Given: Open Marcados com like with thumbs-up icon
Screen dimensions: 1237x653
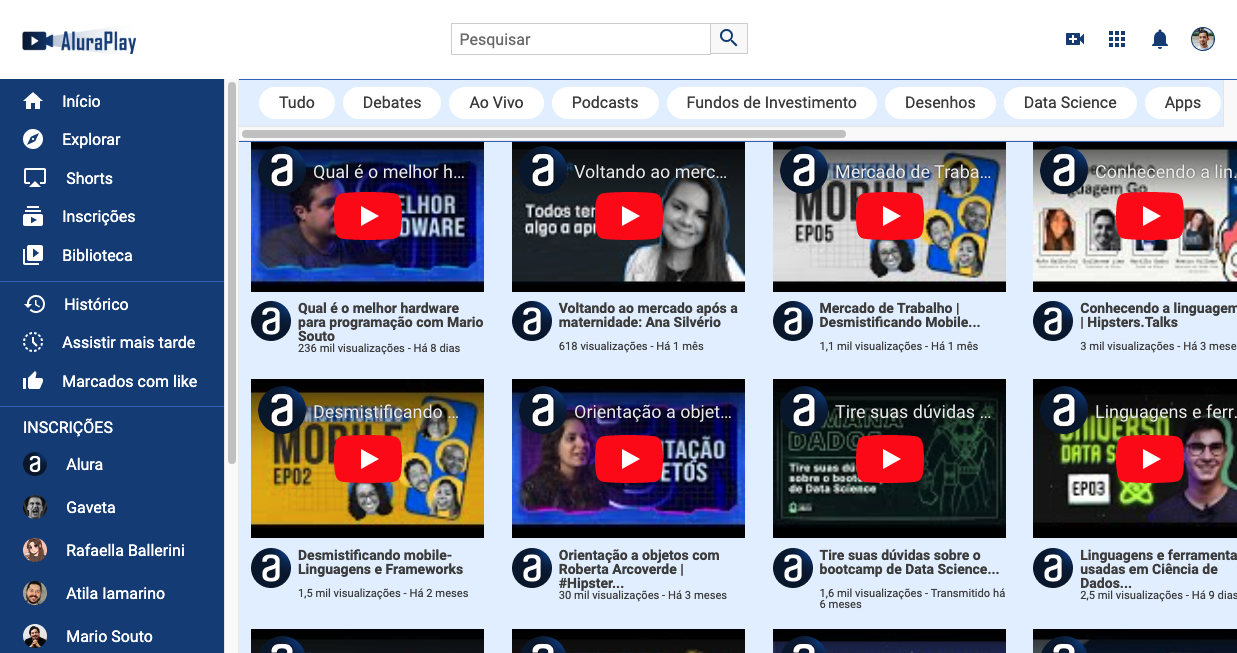Looking at the screenshot, I should [34, 381].
